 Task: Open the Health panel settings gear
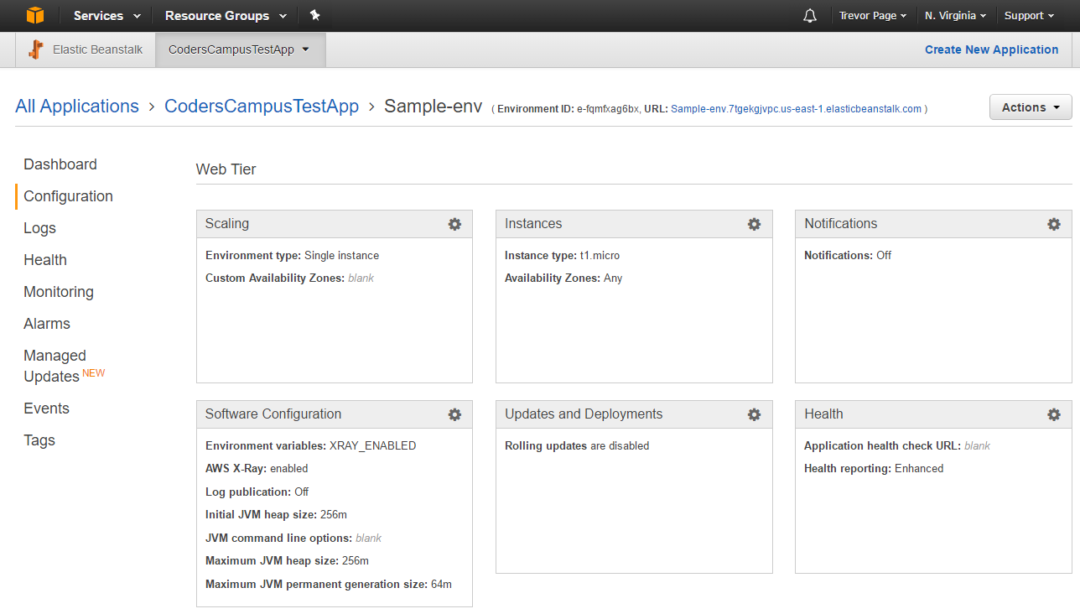pos(1053,414)
